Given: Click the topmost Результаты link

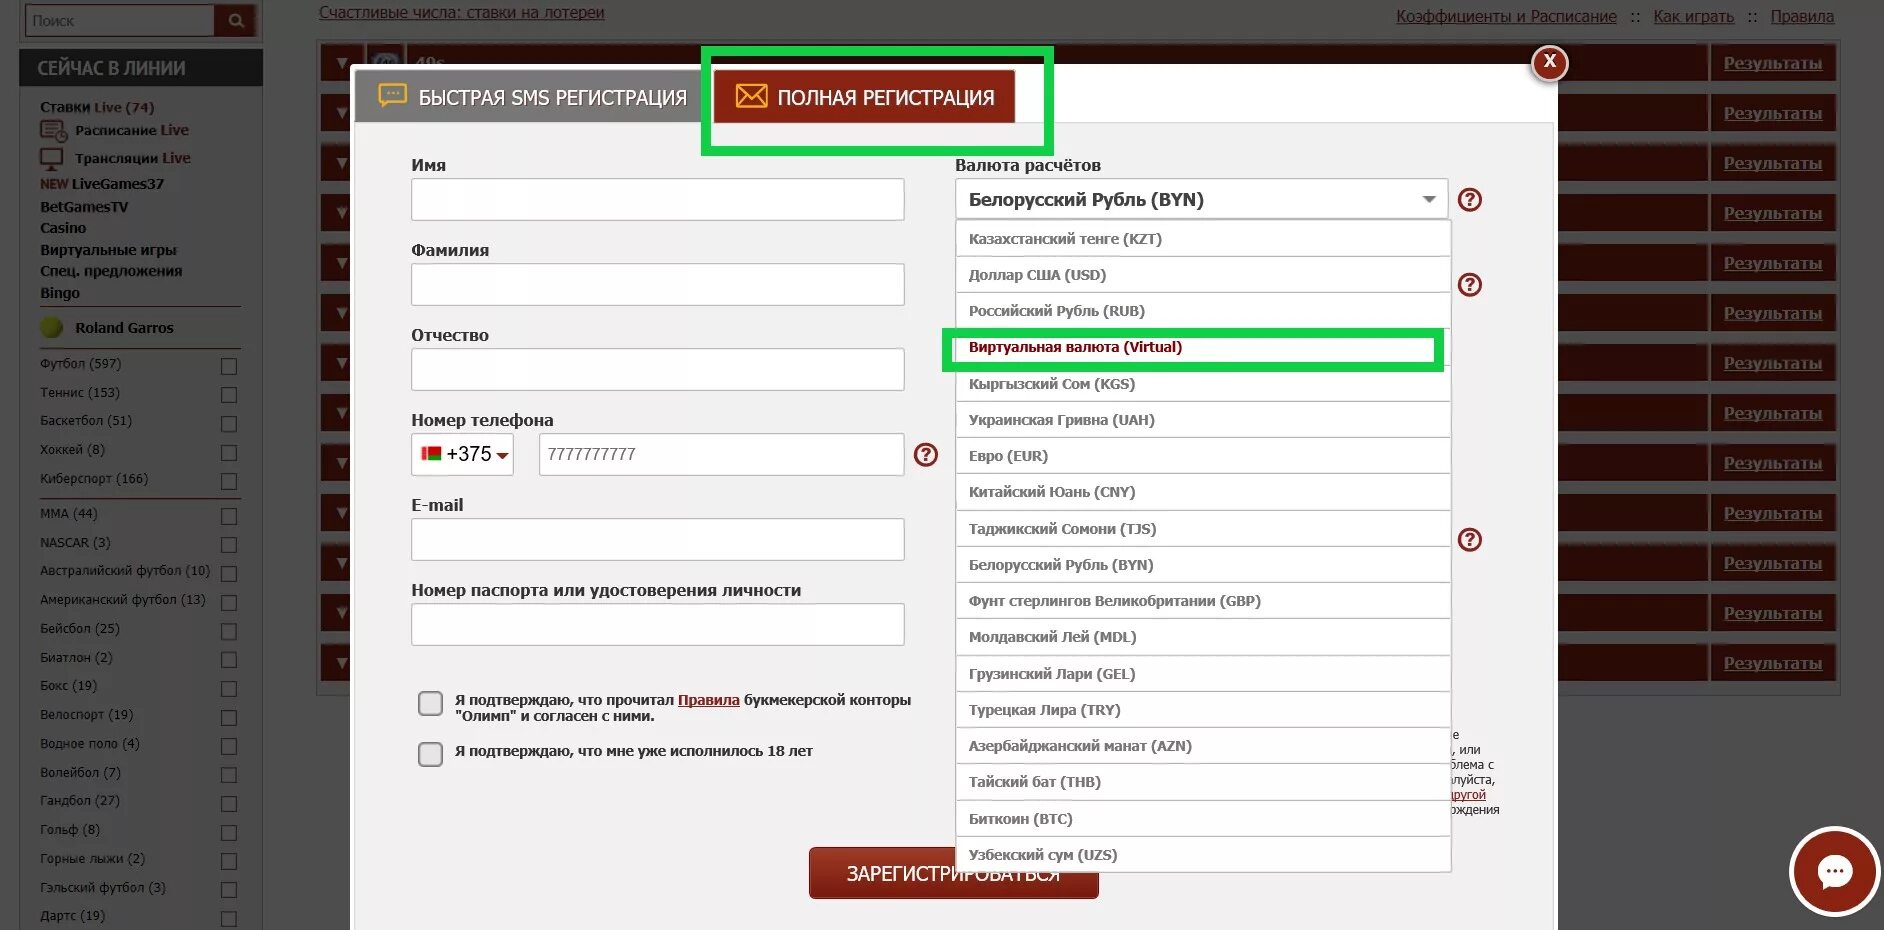Looking at the screenshot, I should coord(1772,63).
